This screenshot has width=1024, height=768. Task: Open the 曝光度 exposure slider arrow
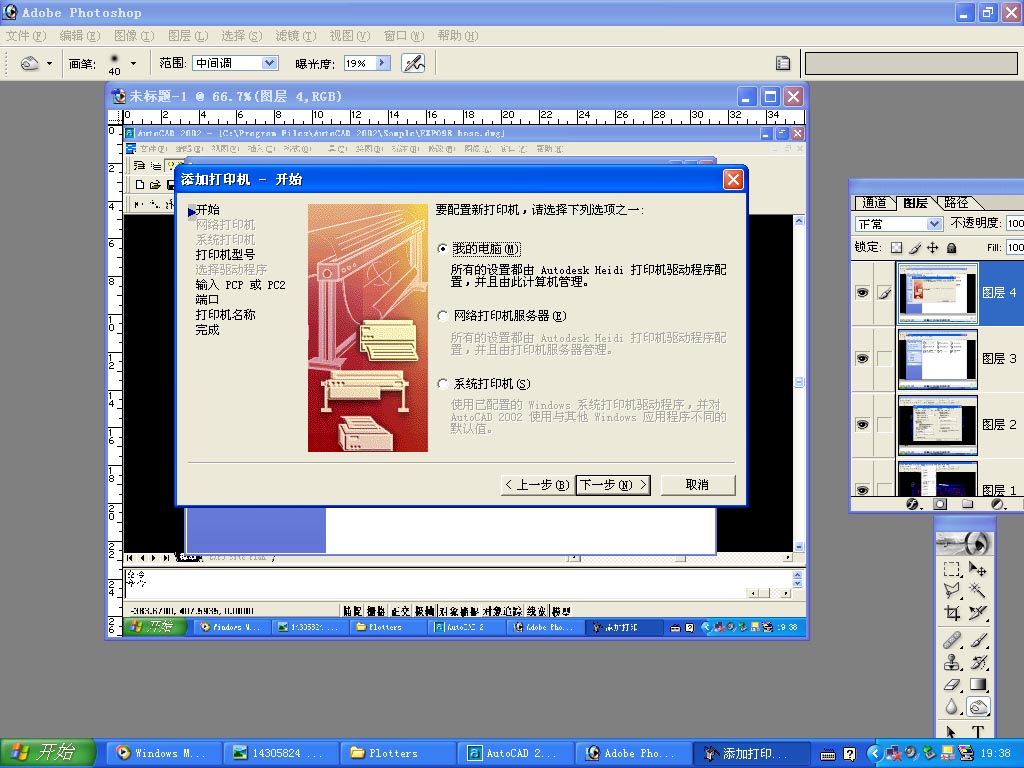point(383,63)
